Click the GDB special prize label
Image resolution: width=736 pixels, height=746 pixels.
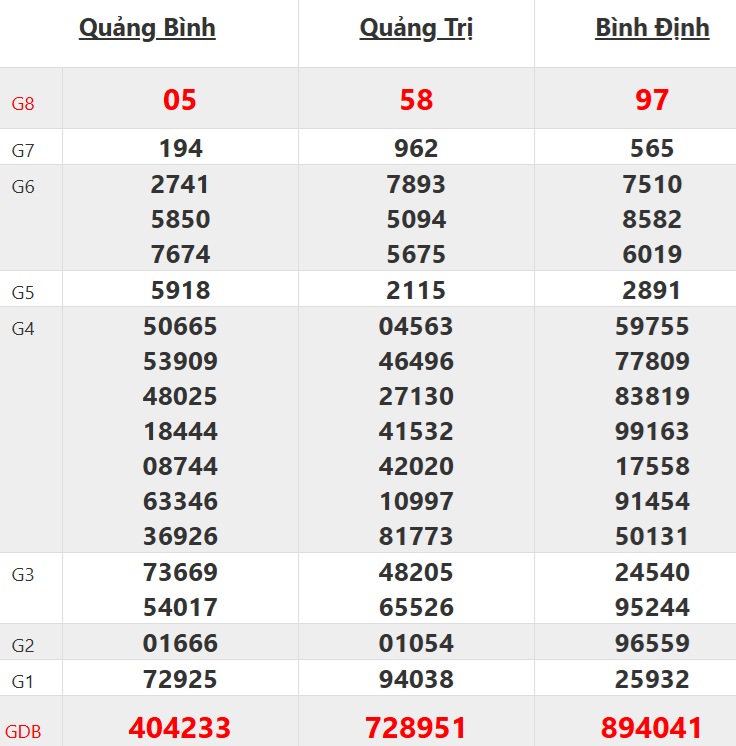coord(24,731)
